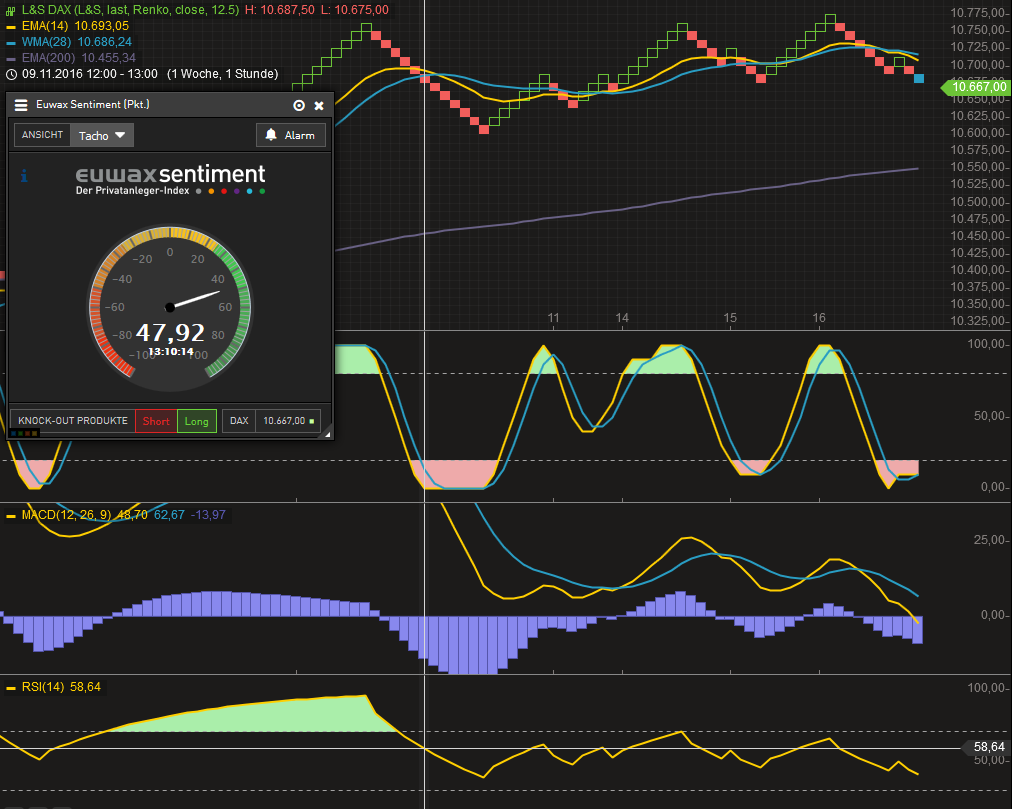Click the L&S DAX Renko legend icon
This screenshot has width=1012, height=809.
click(x=9, y=11)
